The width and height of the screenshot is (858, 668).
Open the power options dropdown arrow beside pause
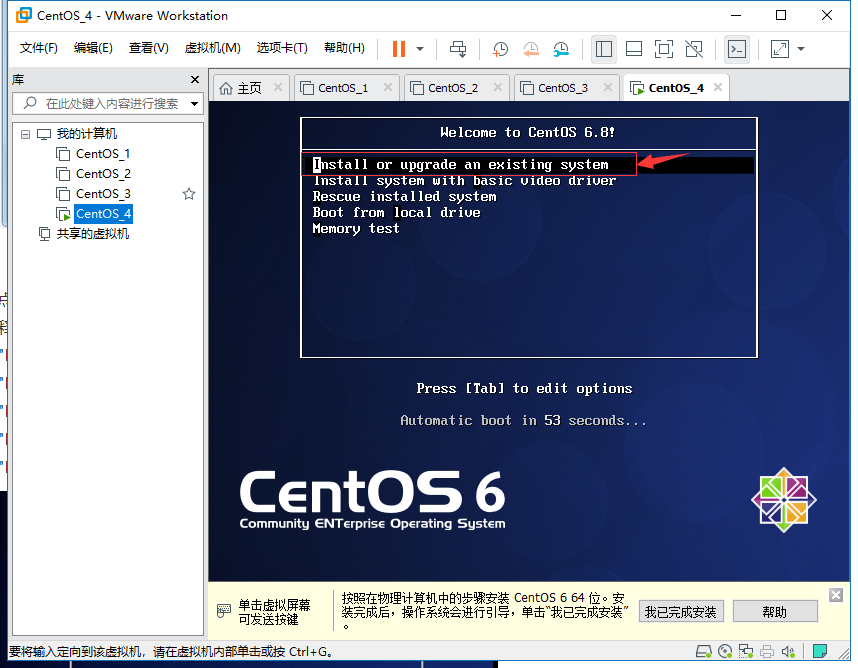(420, 49)
